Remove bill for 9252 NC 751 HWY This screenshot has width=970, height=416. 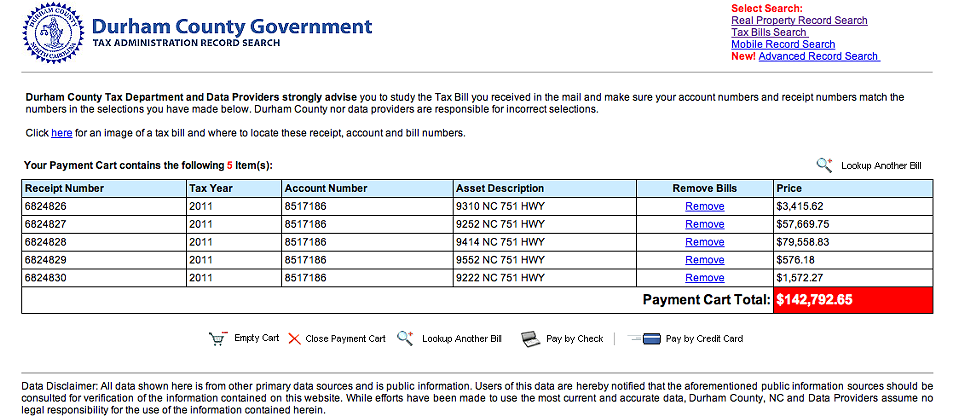click(x=705, y=224)
